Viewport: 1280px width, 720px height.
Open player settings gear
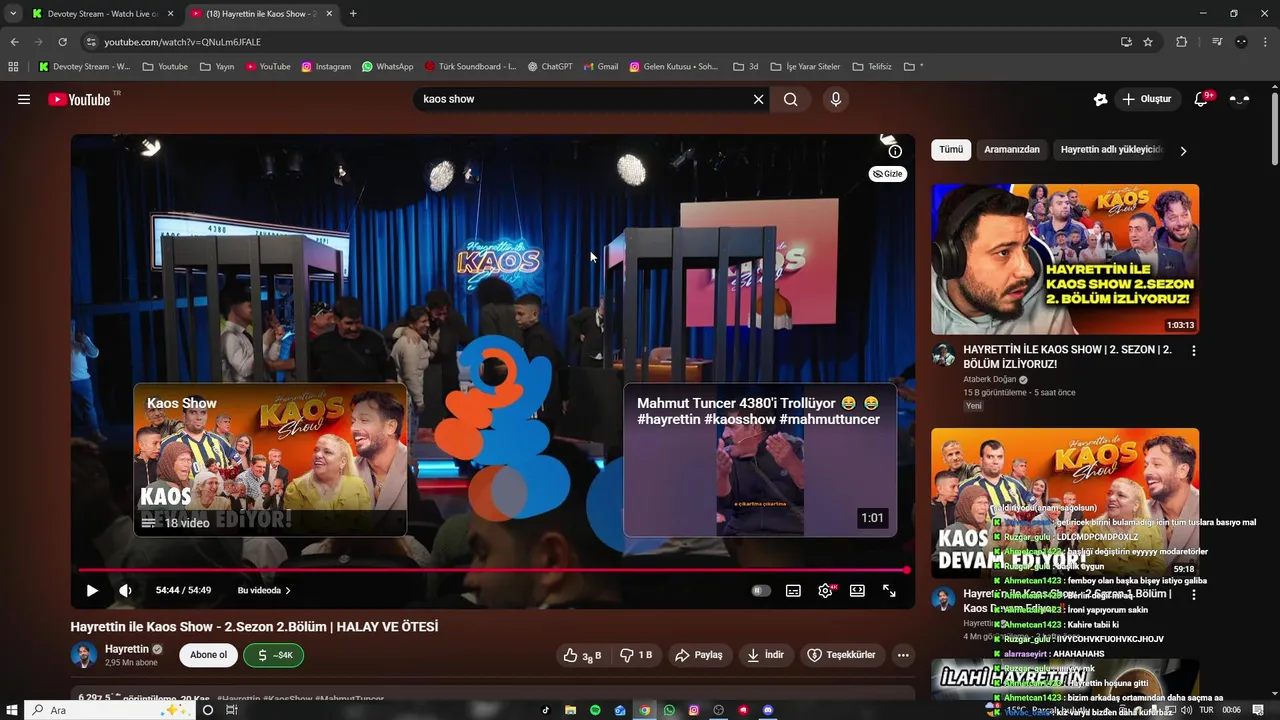coord(825,590)
